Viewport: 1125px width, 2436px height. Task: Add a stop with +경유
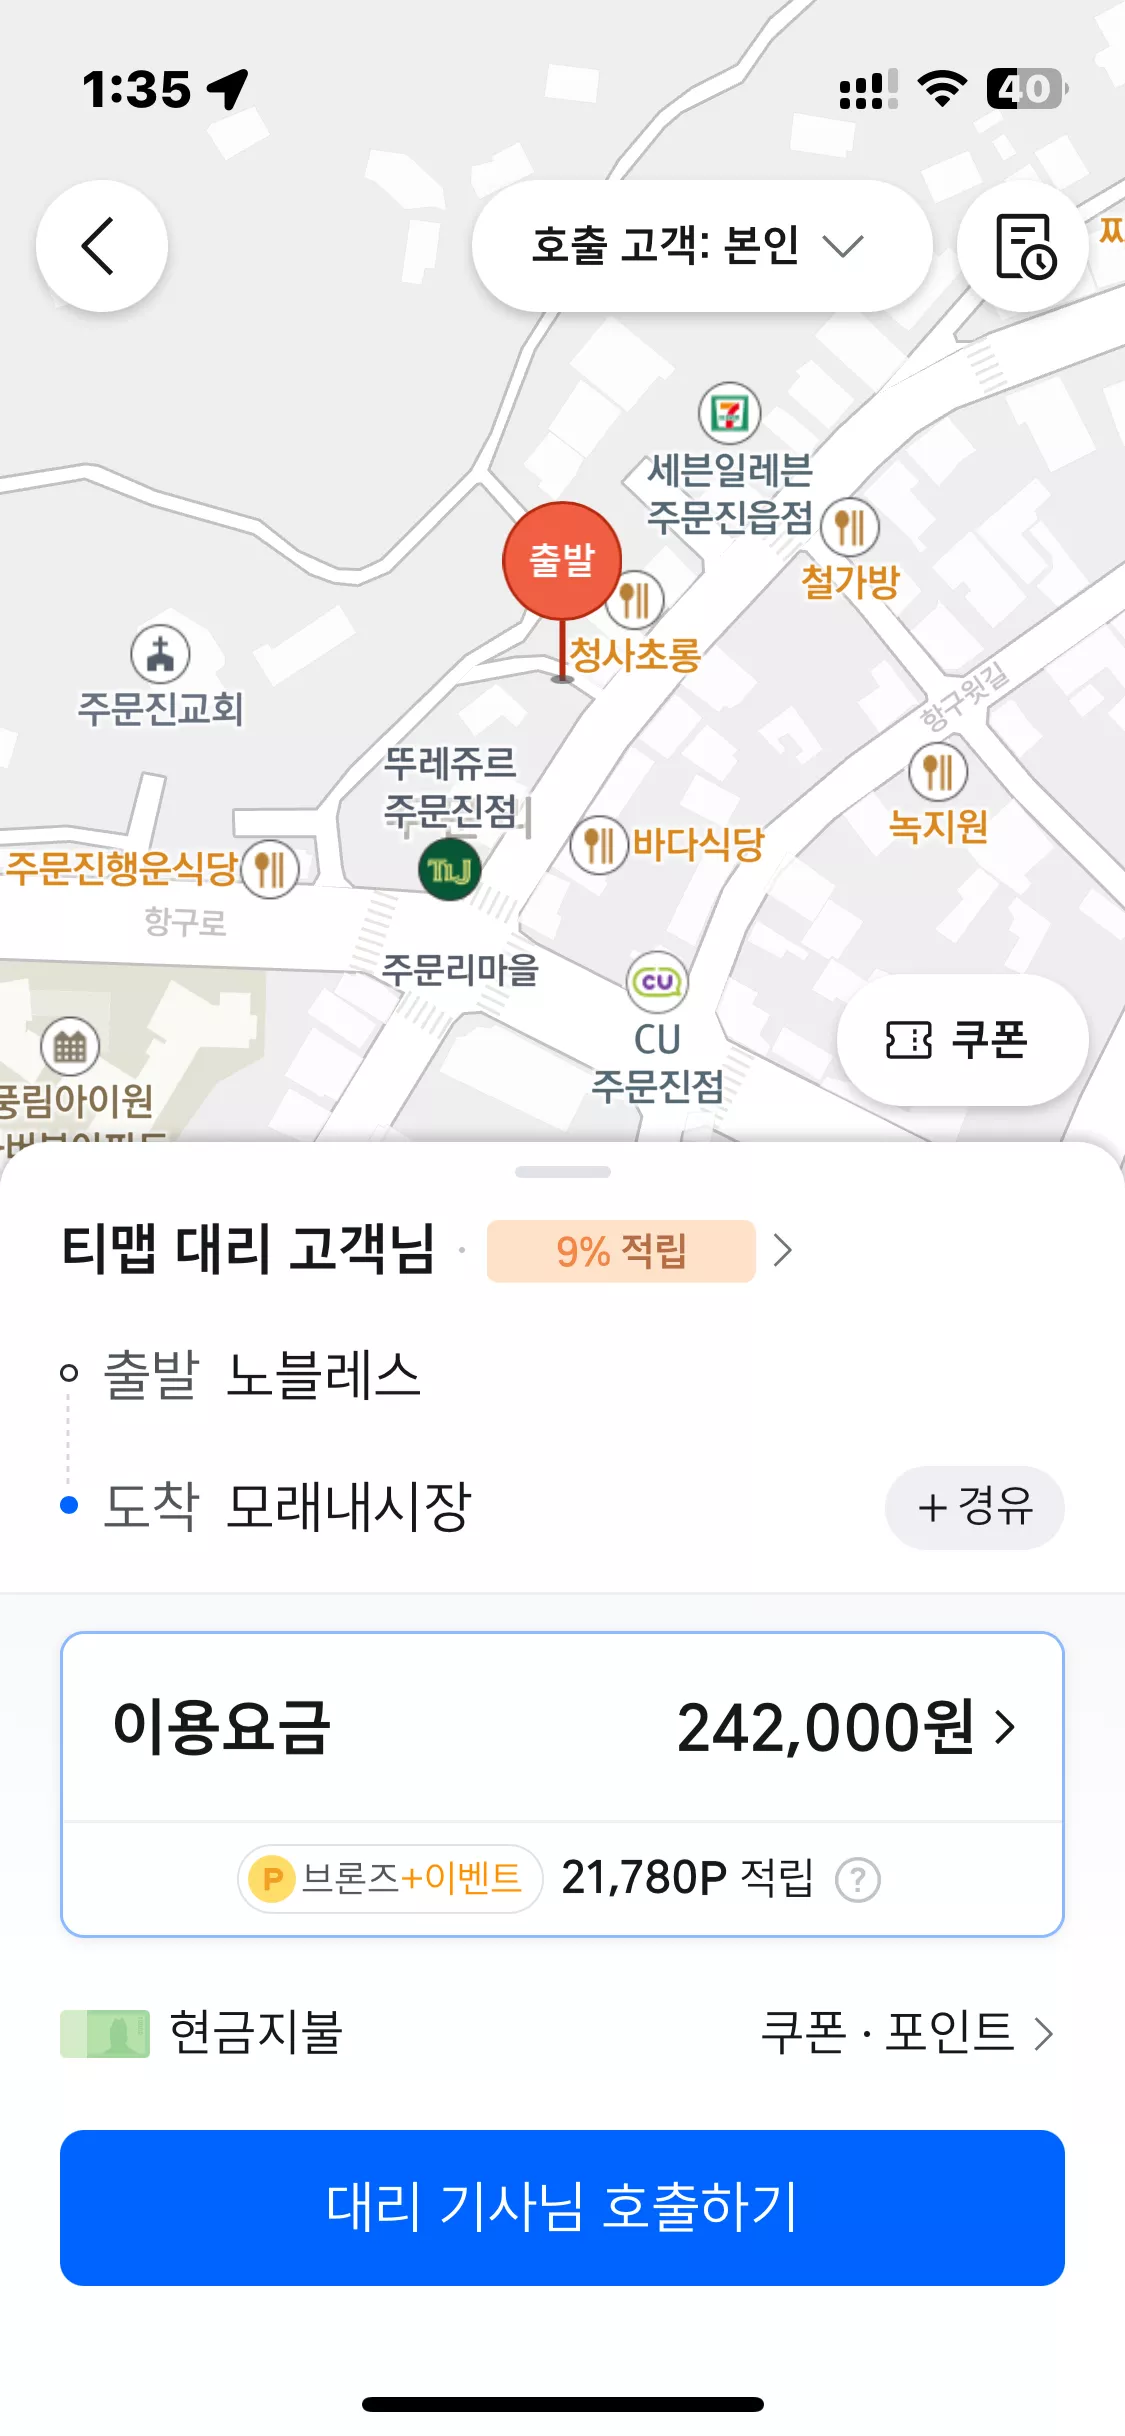975,1507
